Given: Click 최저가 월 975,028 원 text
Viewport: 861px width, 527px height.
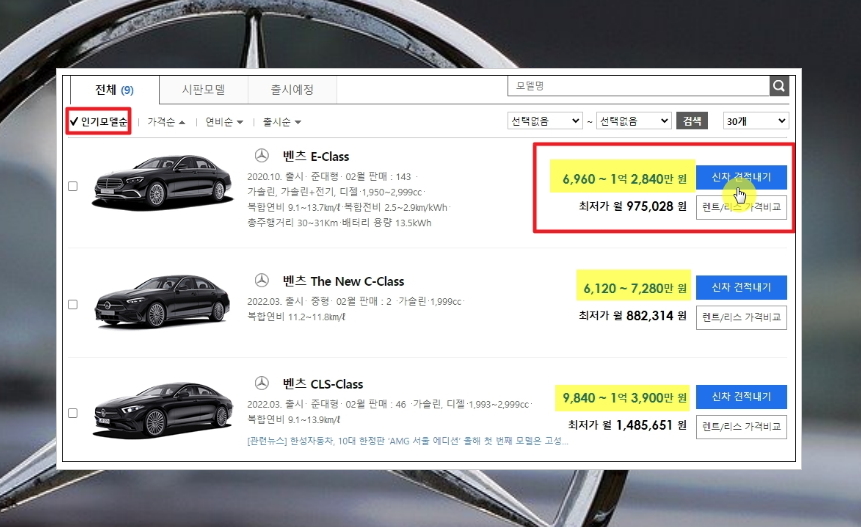Looking at the screenshot, I should click(x=633, y=206).
